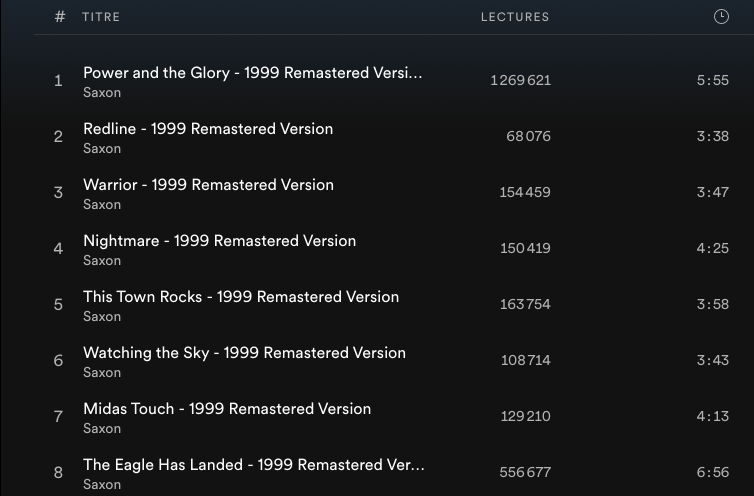Click track number 8
This screenshot has height=496, width=754.
(58, 473)
